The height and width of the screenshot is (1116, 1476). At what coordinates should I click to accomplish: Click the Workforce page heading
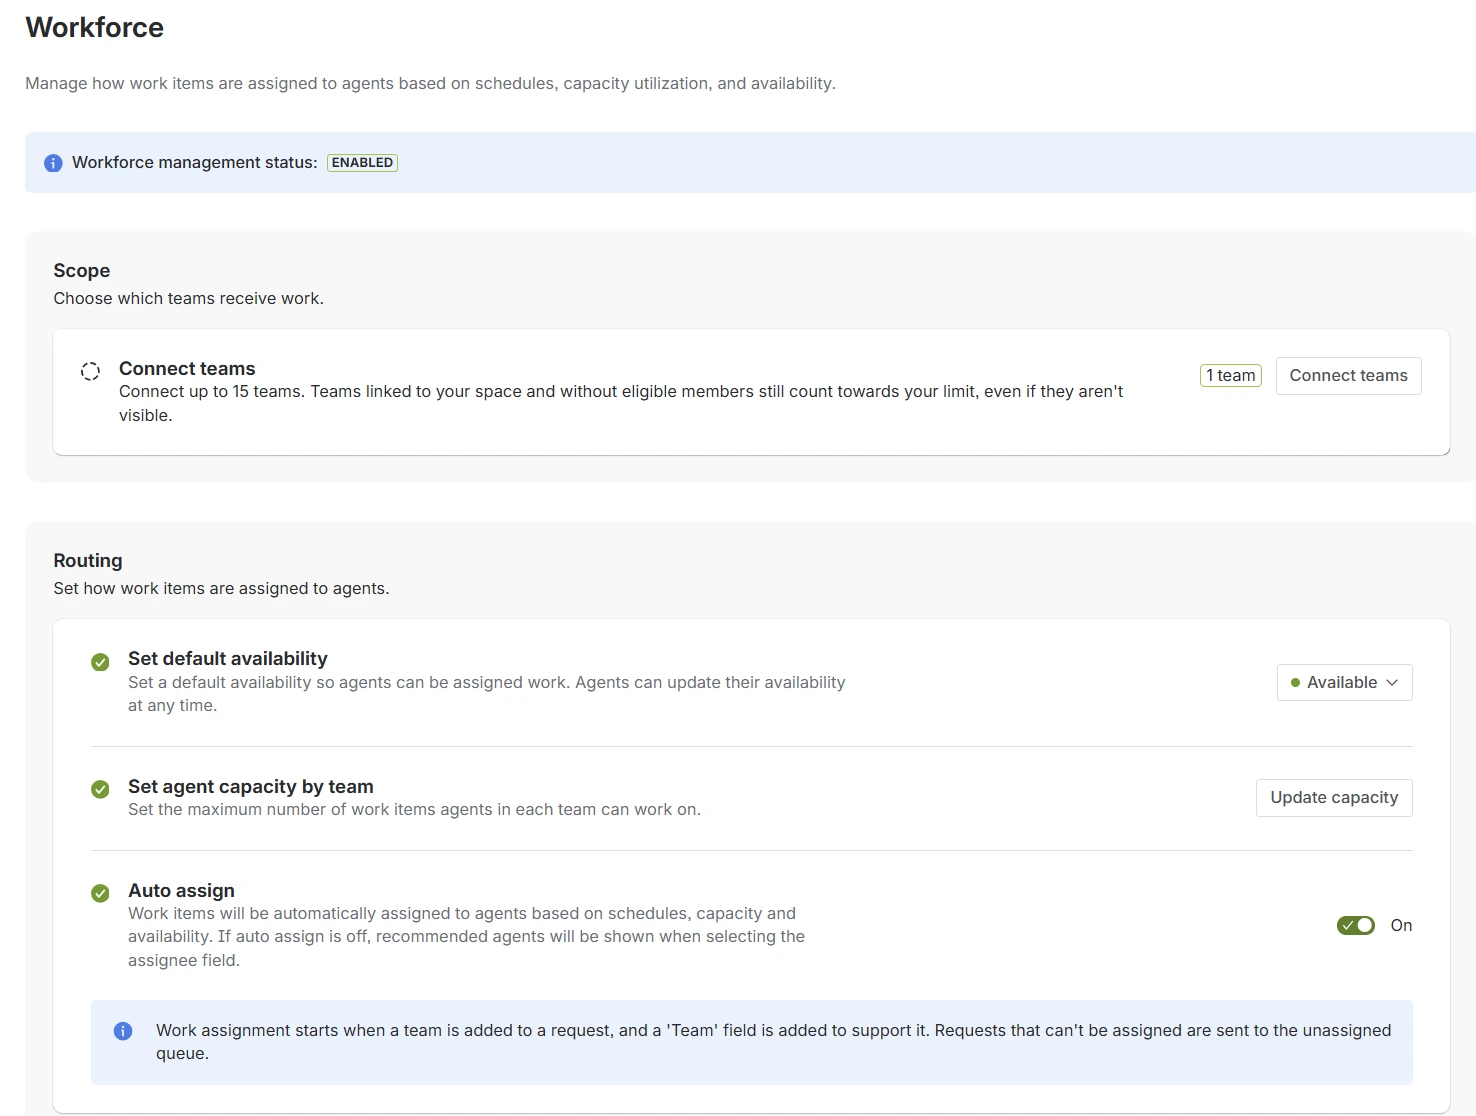click(95, 27)
